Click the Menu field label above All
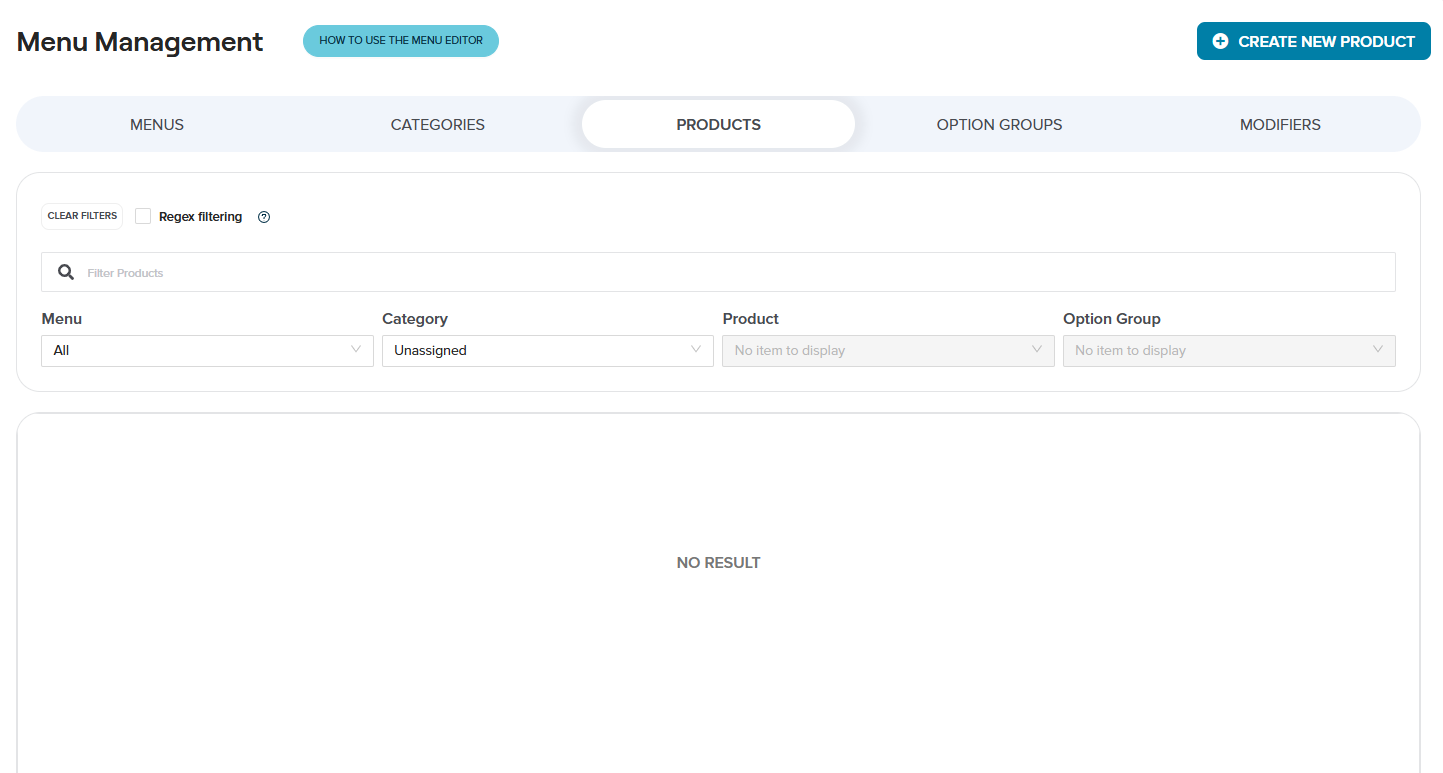Viewport: 1443px width, 773px height. [x=62, y=319]
